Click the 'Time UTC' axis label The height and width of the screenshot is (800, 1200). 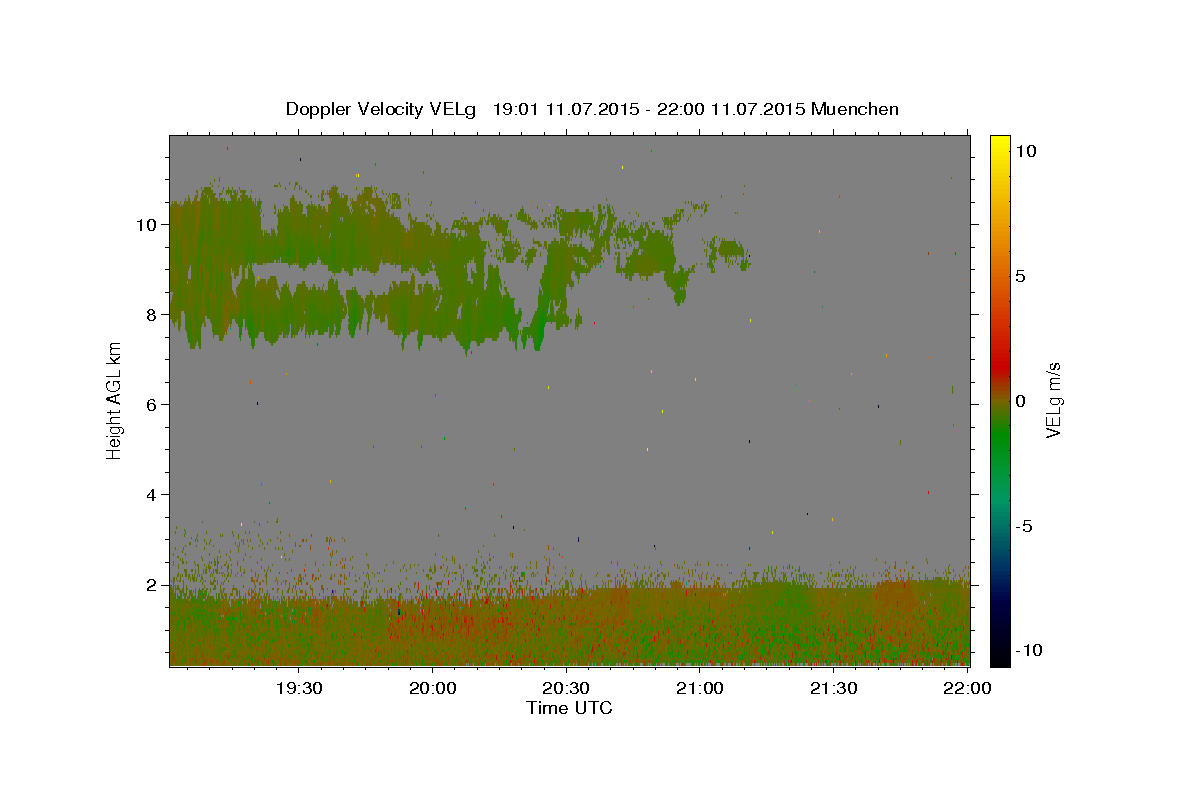569,708
